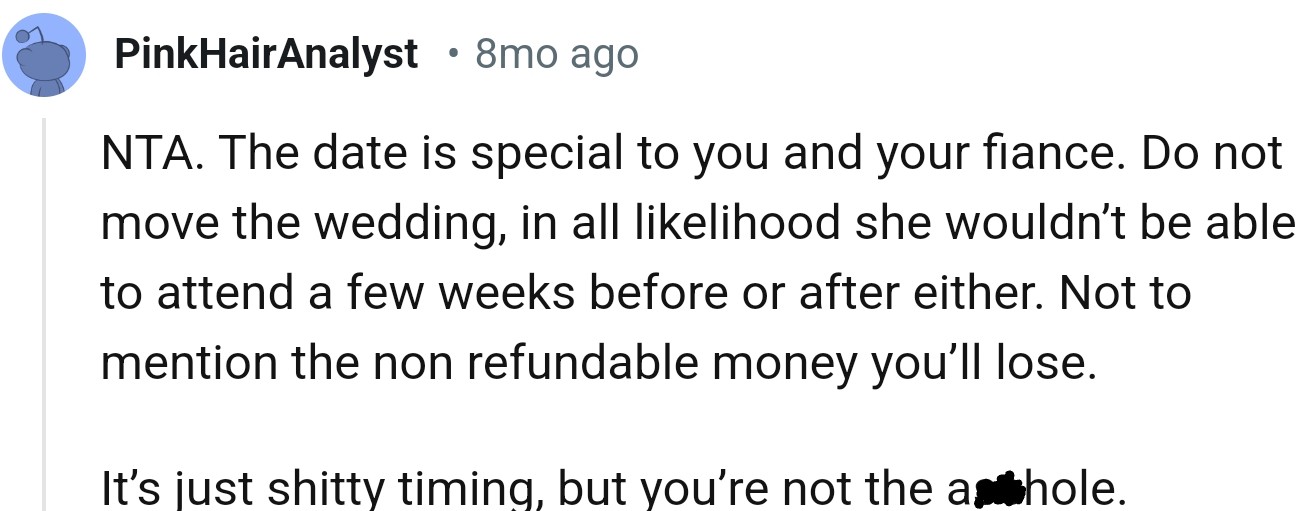Click the "8mo ago" comment timestamp
Viewport: 1310px width, 511px height.
tap(557, 54)
